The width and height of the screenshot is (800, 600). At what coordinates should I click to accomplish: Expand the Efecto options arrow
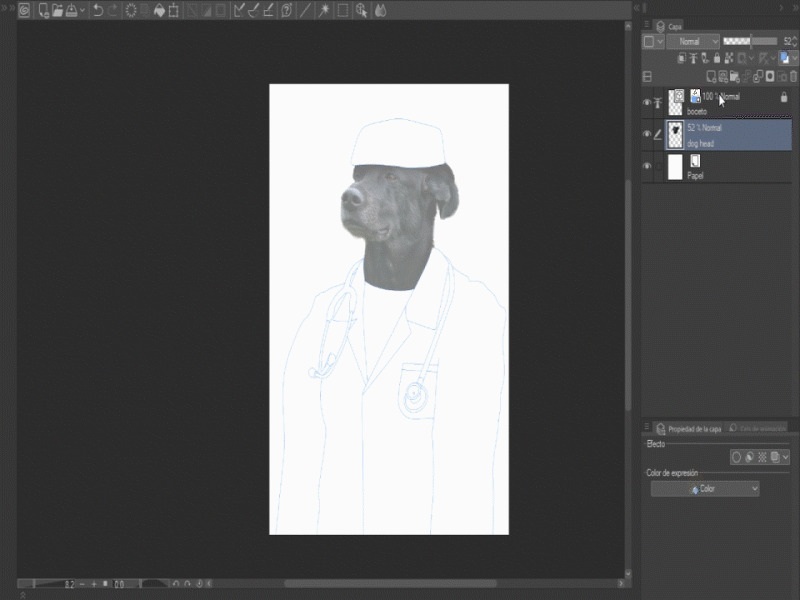(785, 457)
